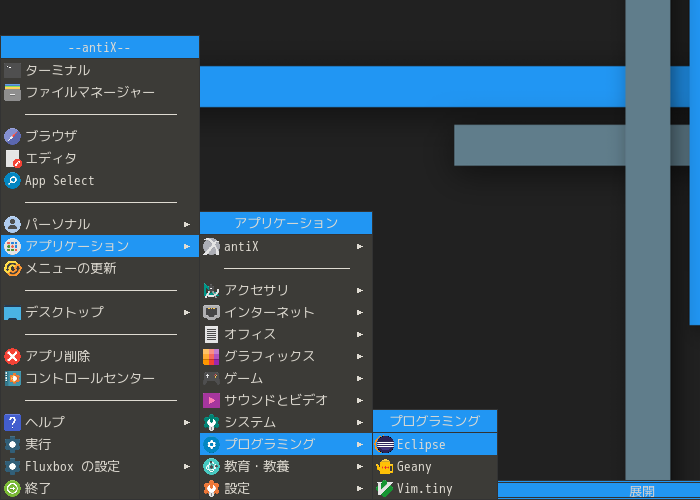
Task: Open ターミナル from the menu
Action: [100, 70]
